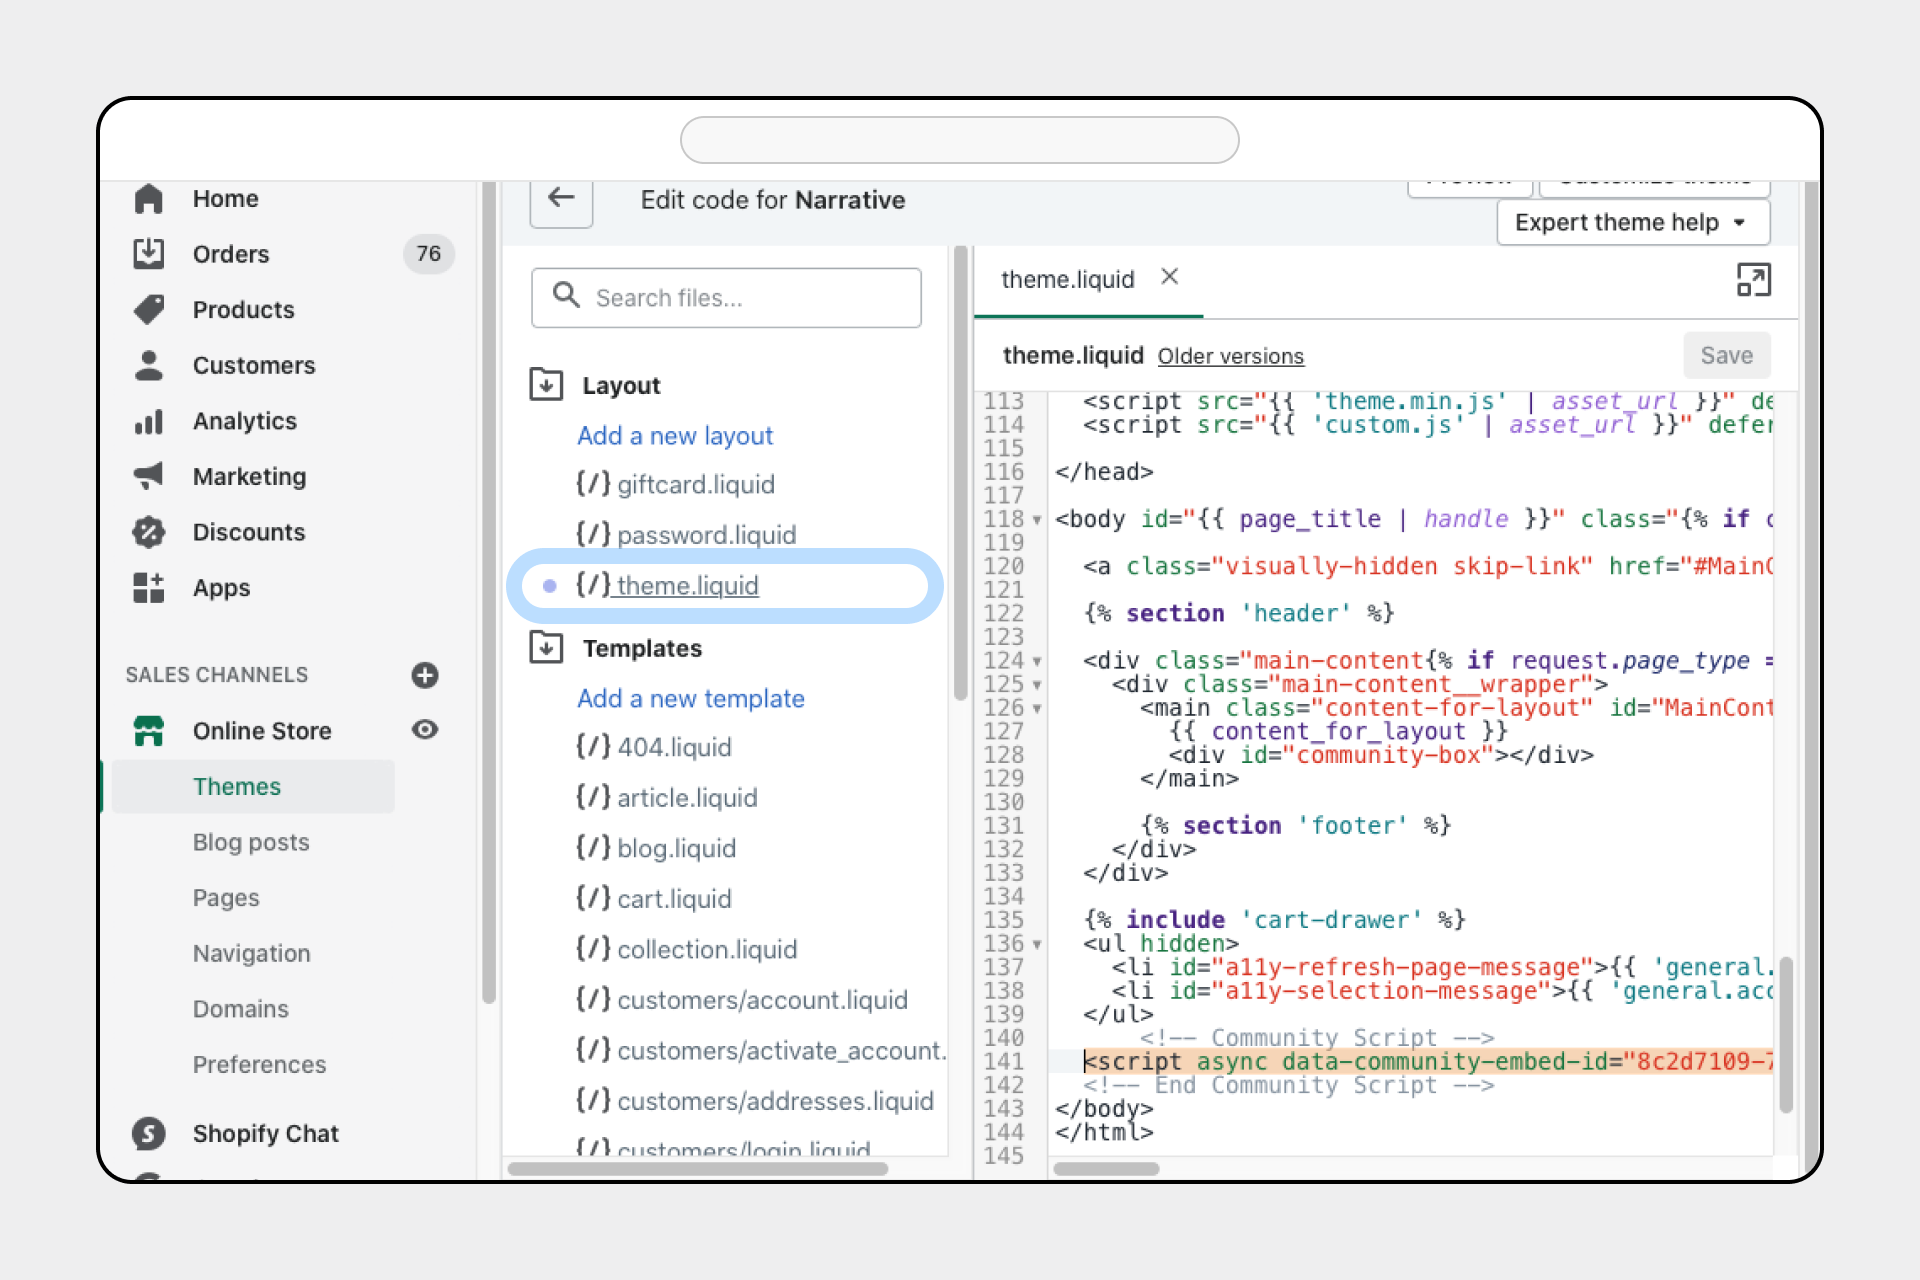This screenshot has width=1920, height=1280.
Task: Click code editor vertical scrollbar
Action: coord(1786,1035)
